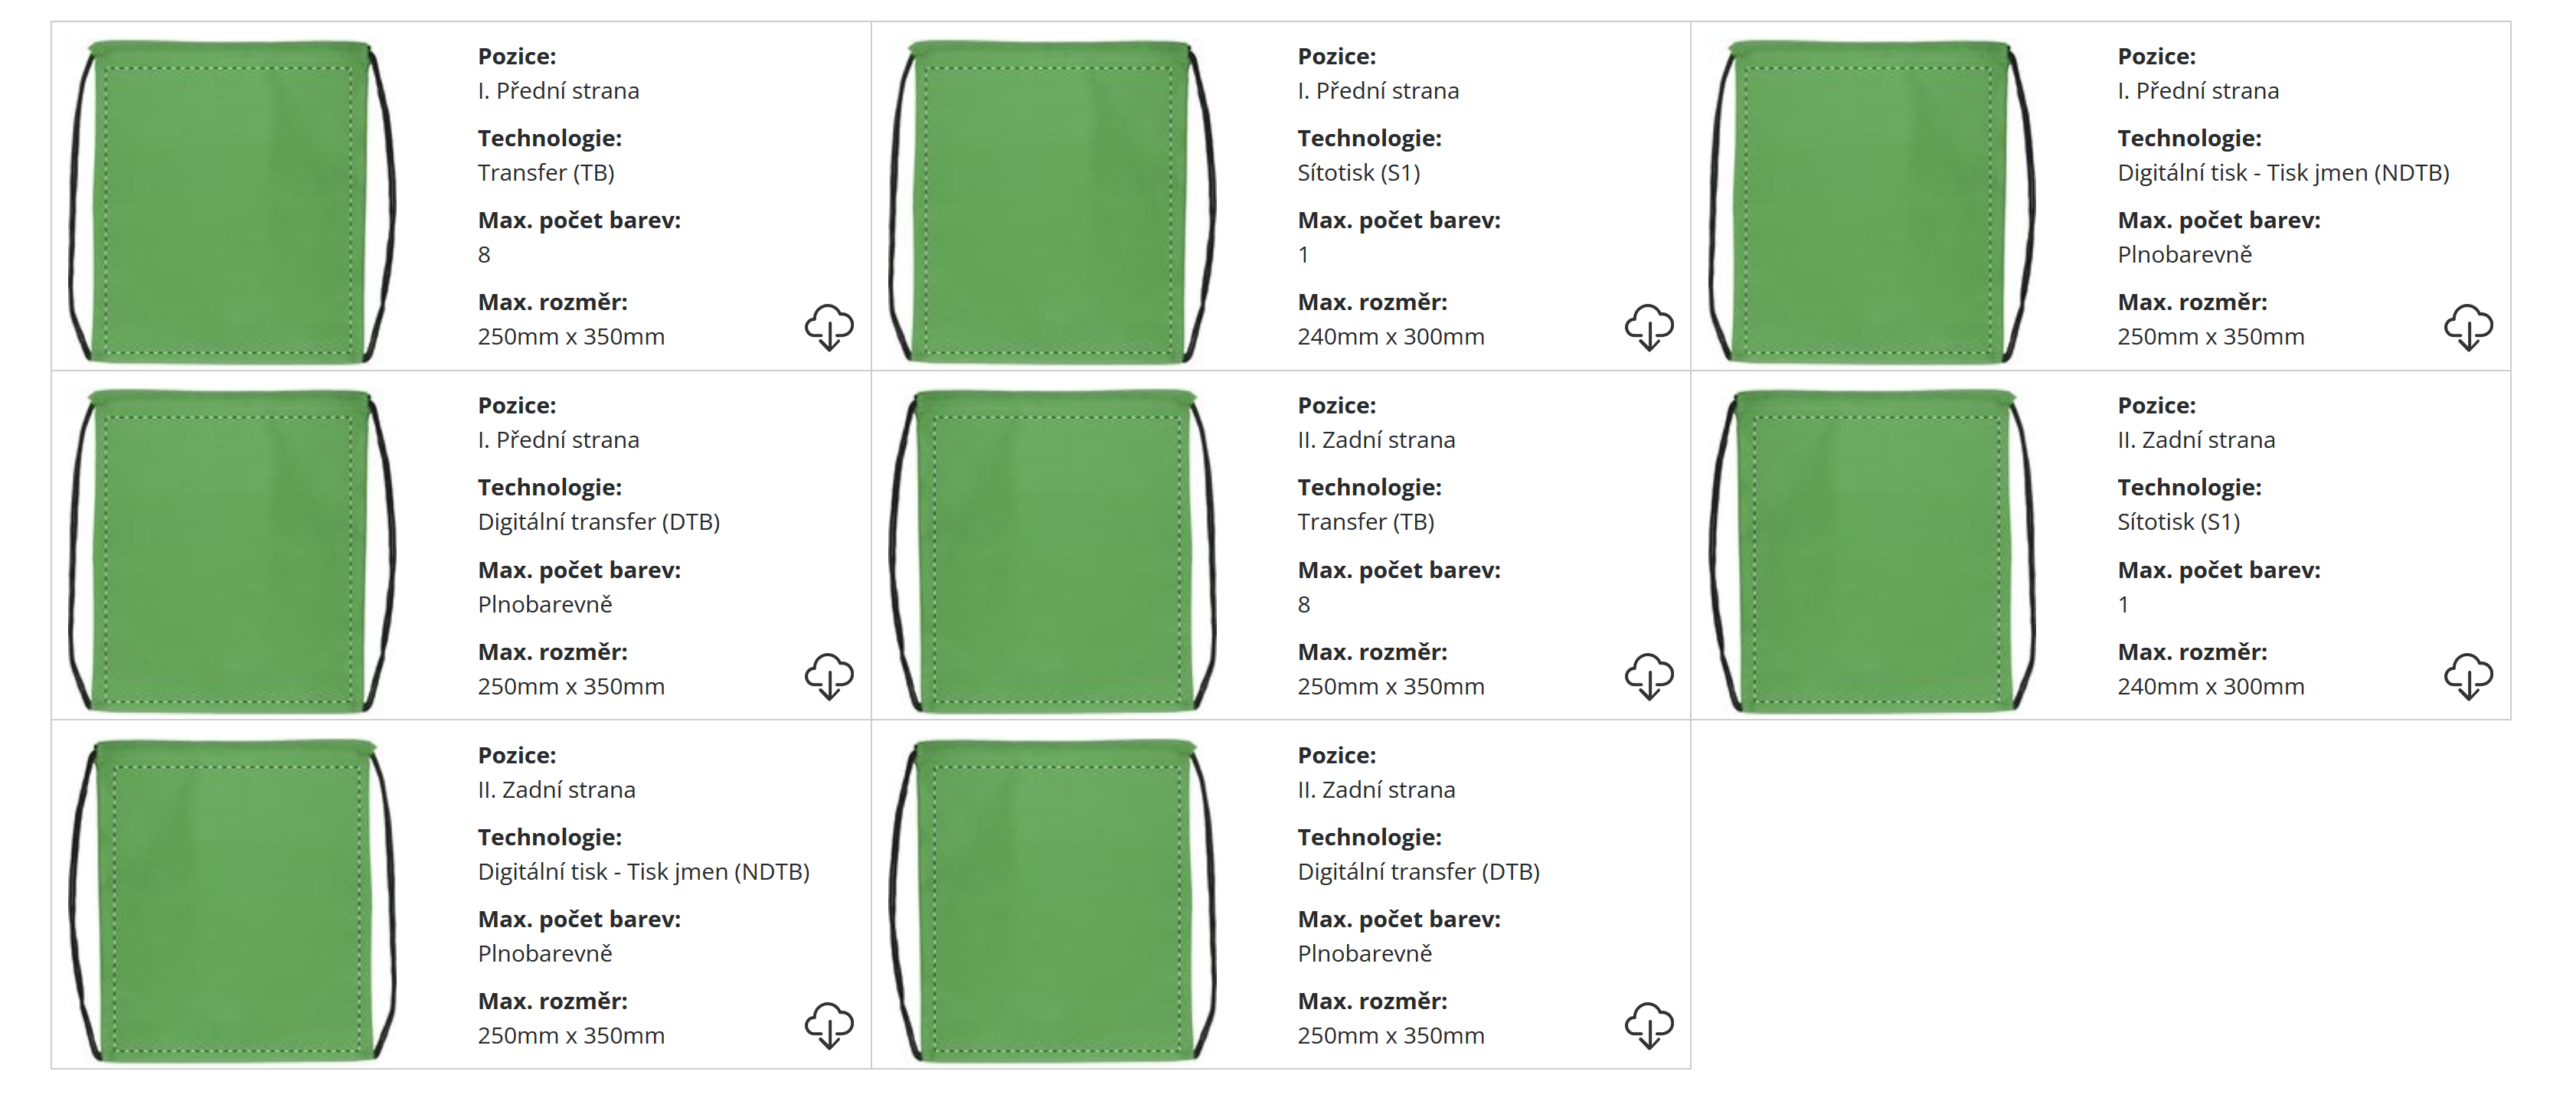Open bag image for front Tisk jmen (NDTB)

[1872, 200]
